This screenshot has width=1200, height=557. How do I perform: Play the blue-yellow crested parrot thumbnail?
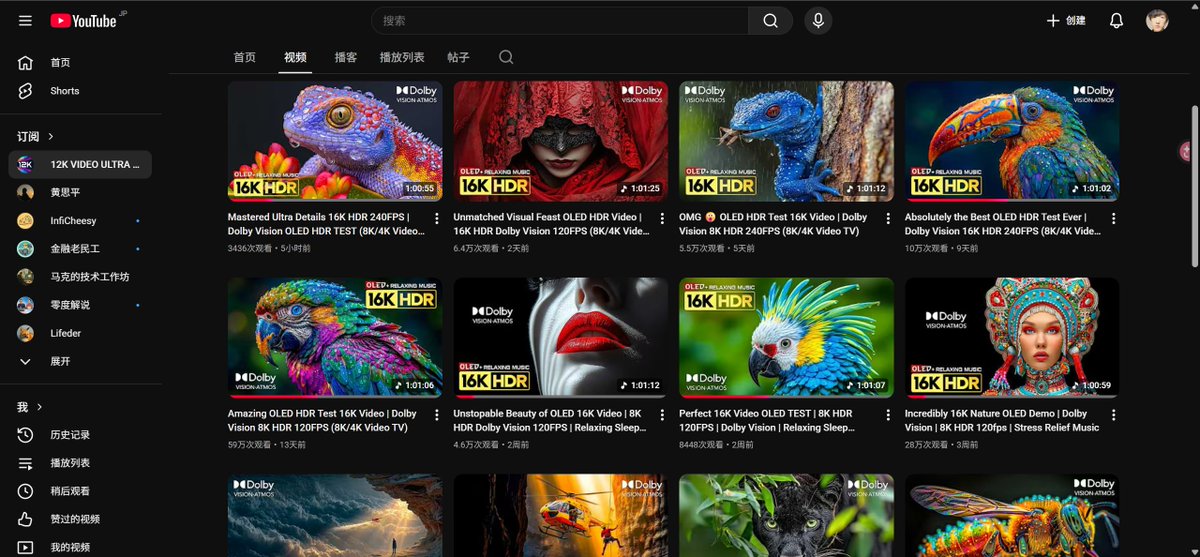pyautogui.click(x=786, y=338)
